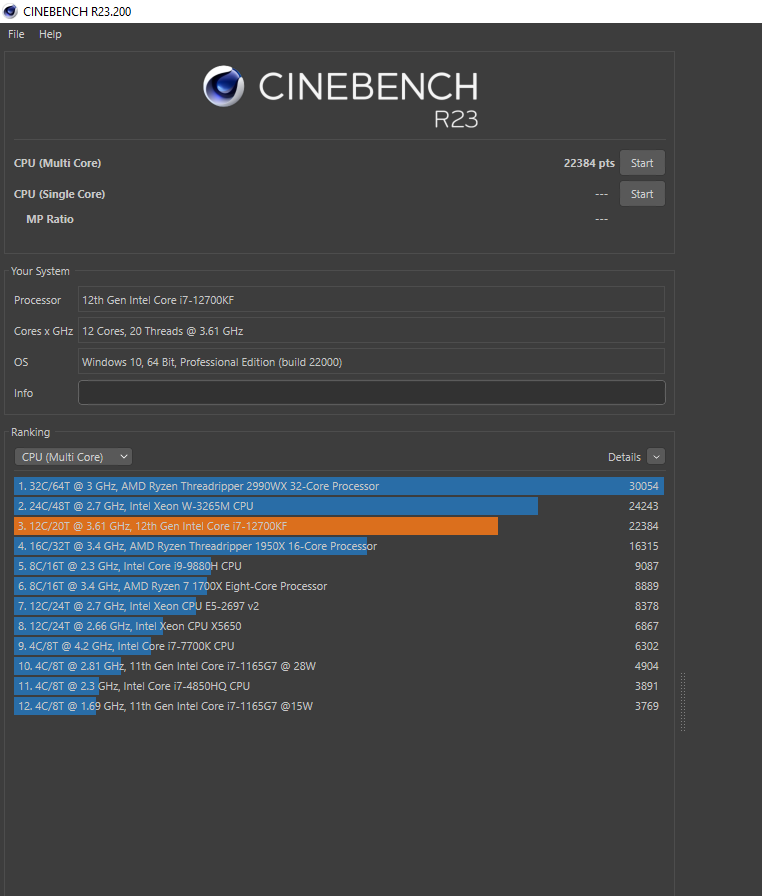Click the MP Ratio label
Screen dimensions: 762x896
pyautogui.click(x=50, y=219)
